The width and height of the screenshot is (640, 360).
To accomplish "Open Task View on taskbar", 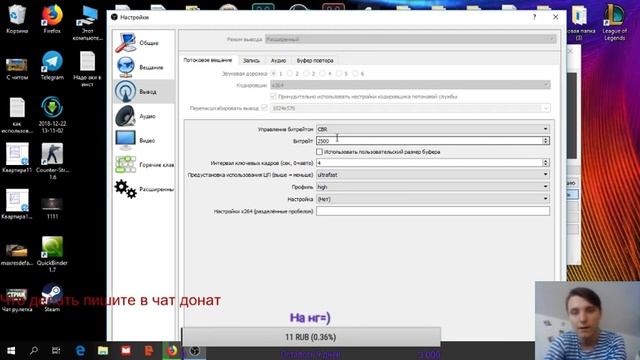I will (56, 351).
